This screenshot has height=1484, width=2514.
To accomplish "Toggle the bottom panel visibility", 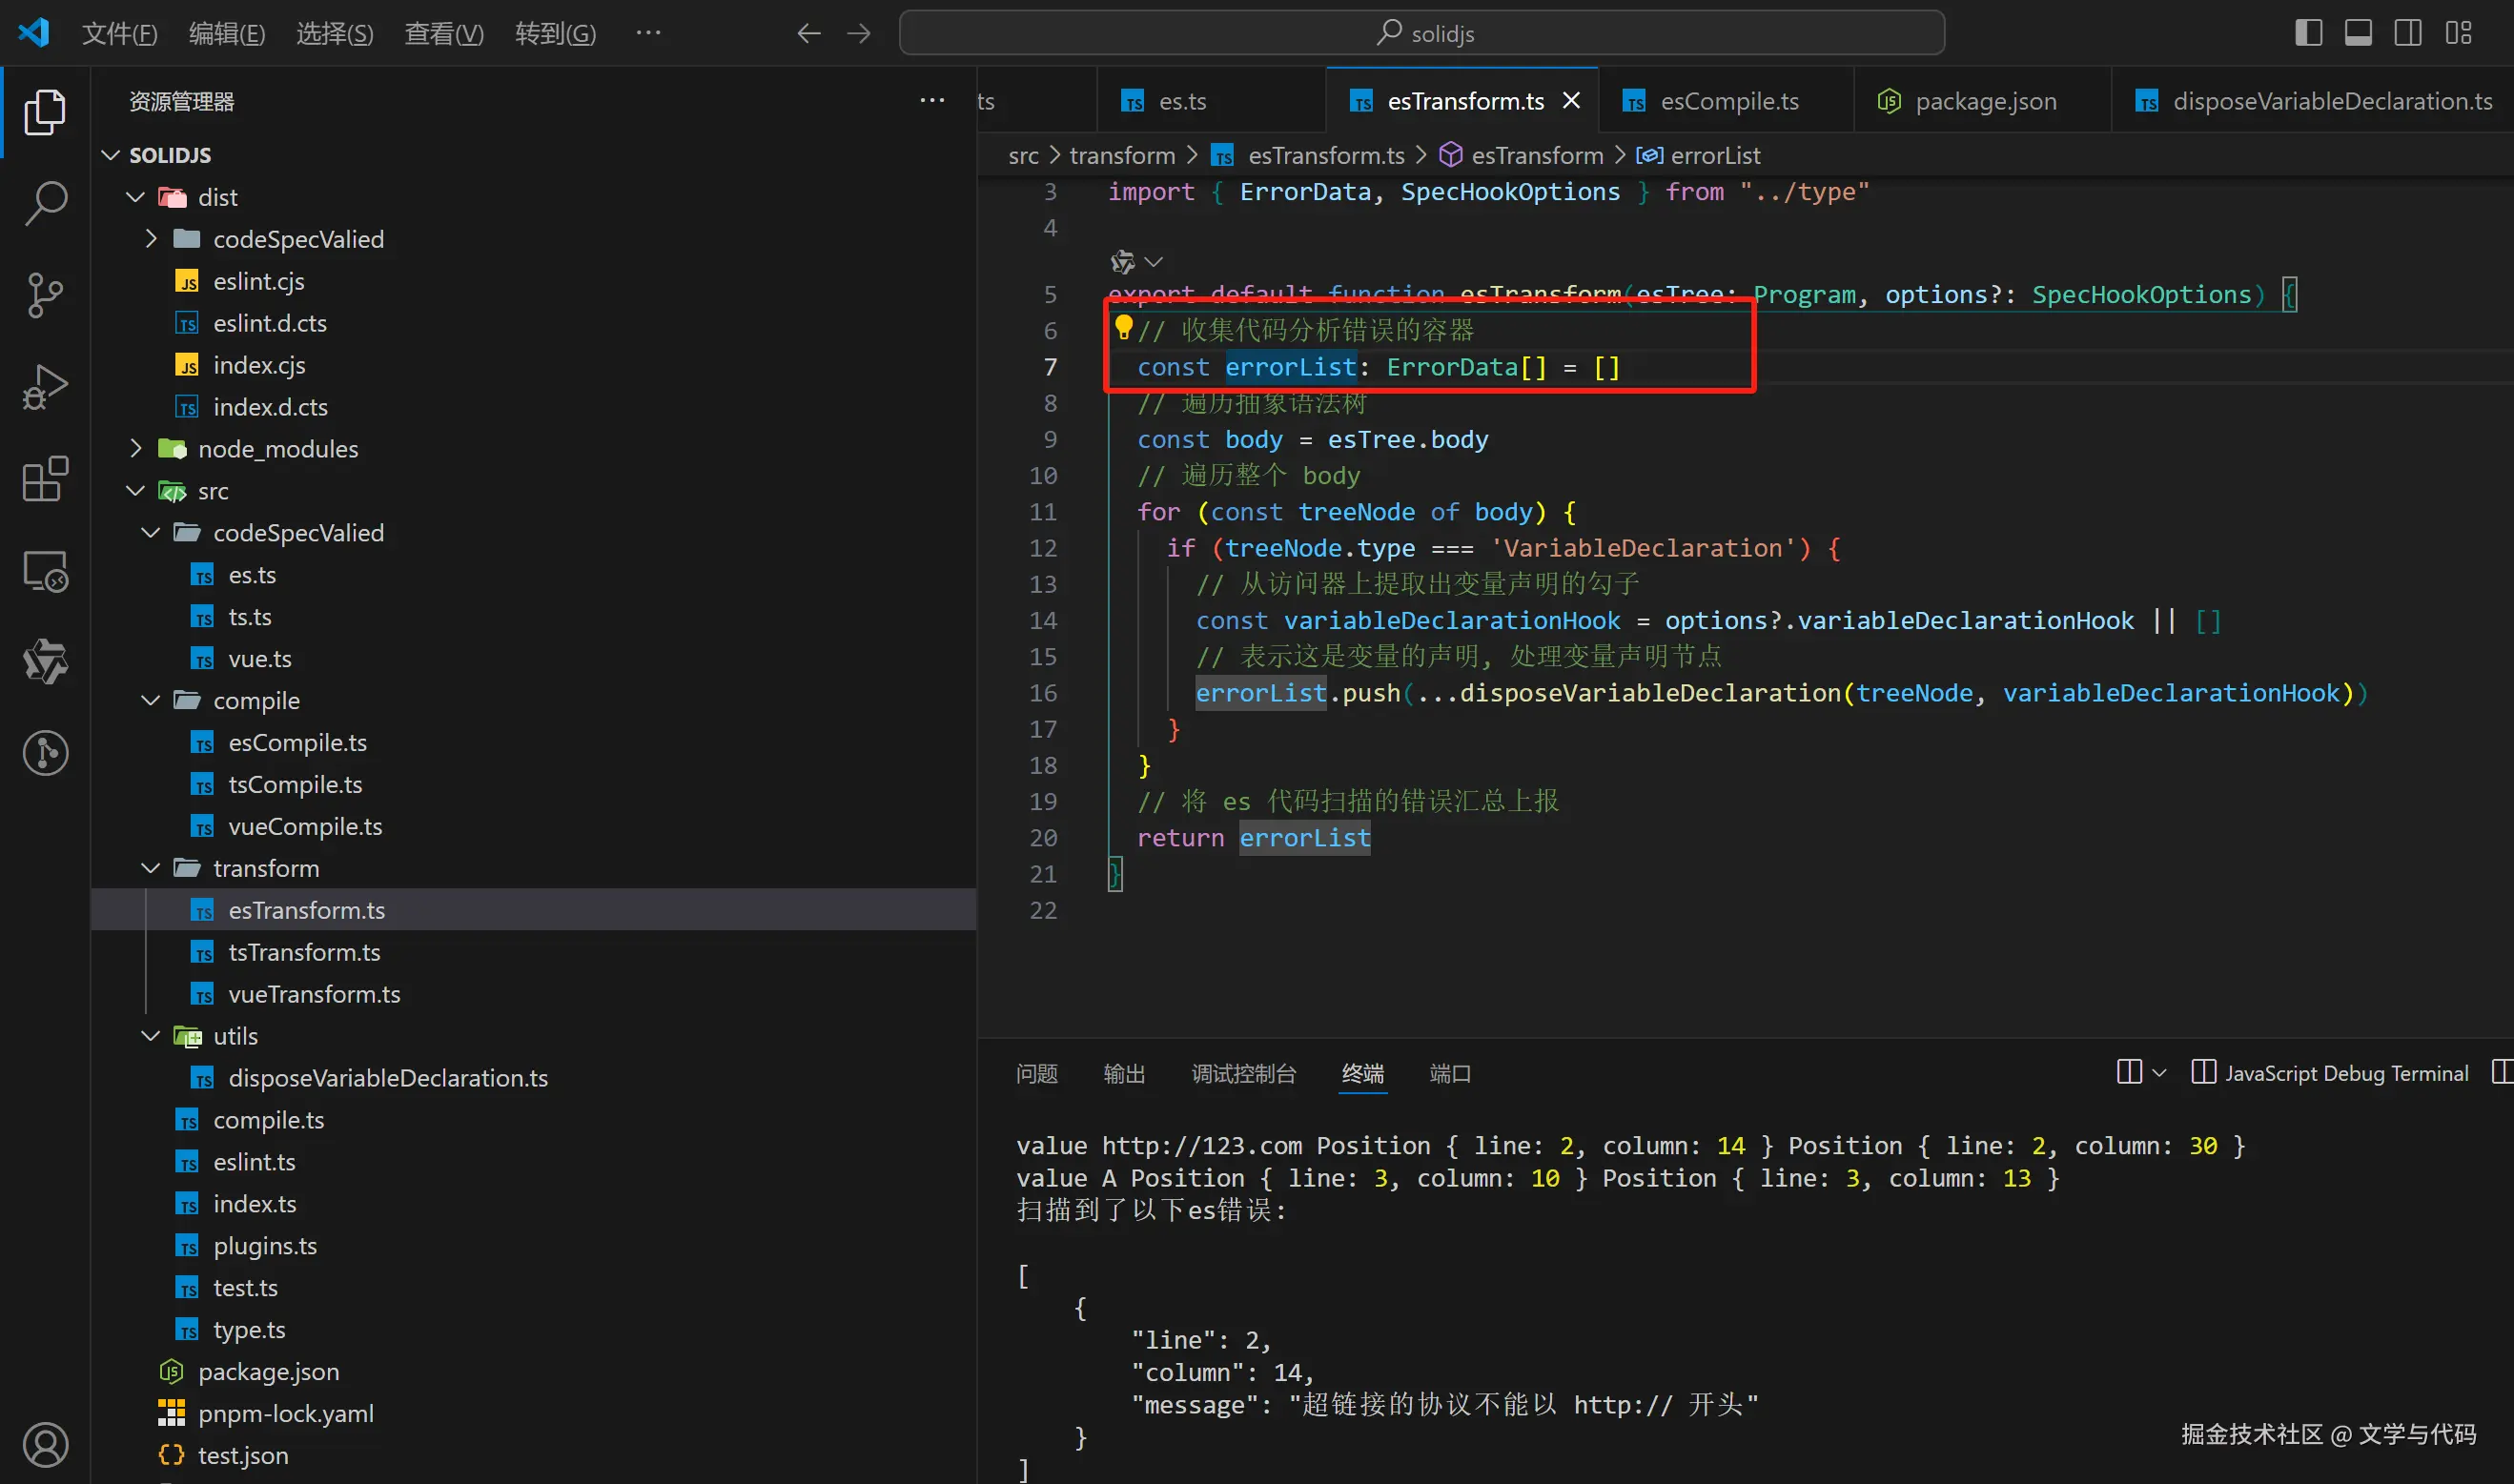I will coord(2358,33).
